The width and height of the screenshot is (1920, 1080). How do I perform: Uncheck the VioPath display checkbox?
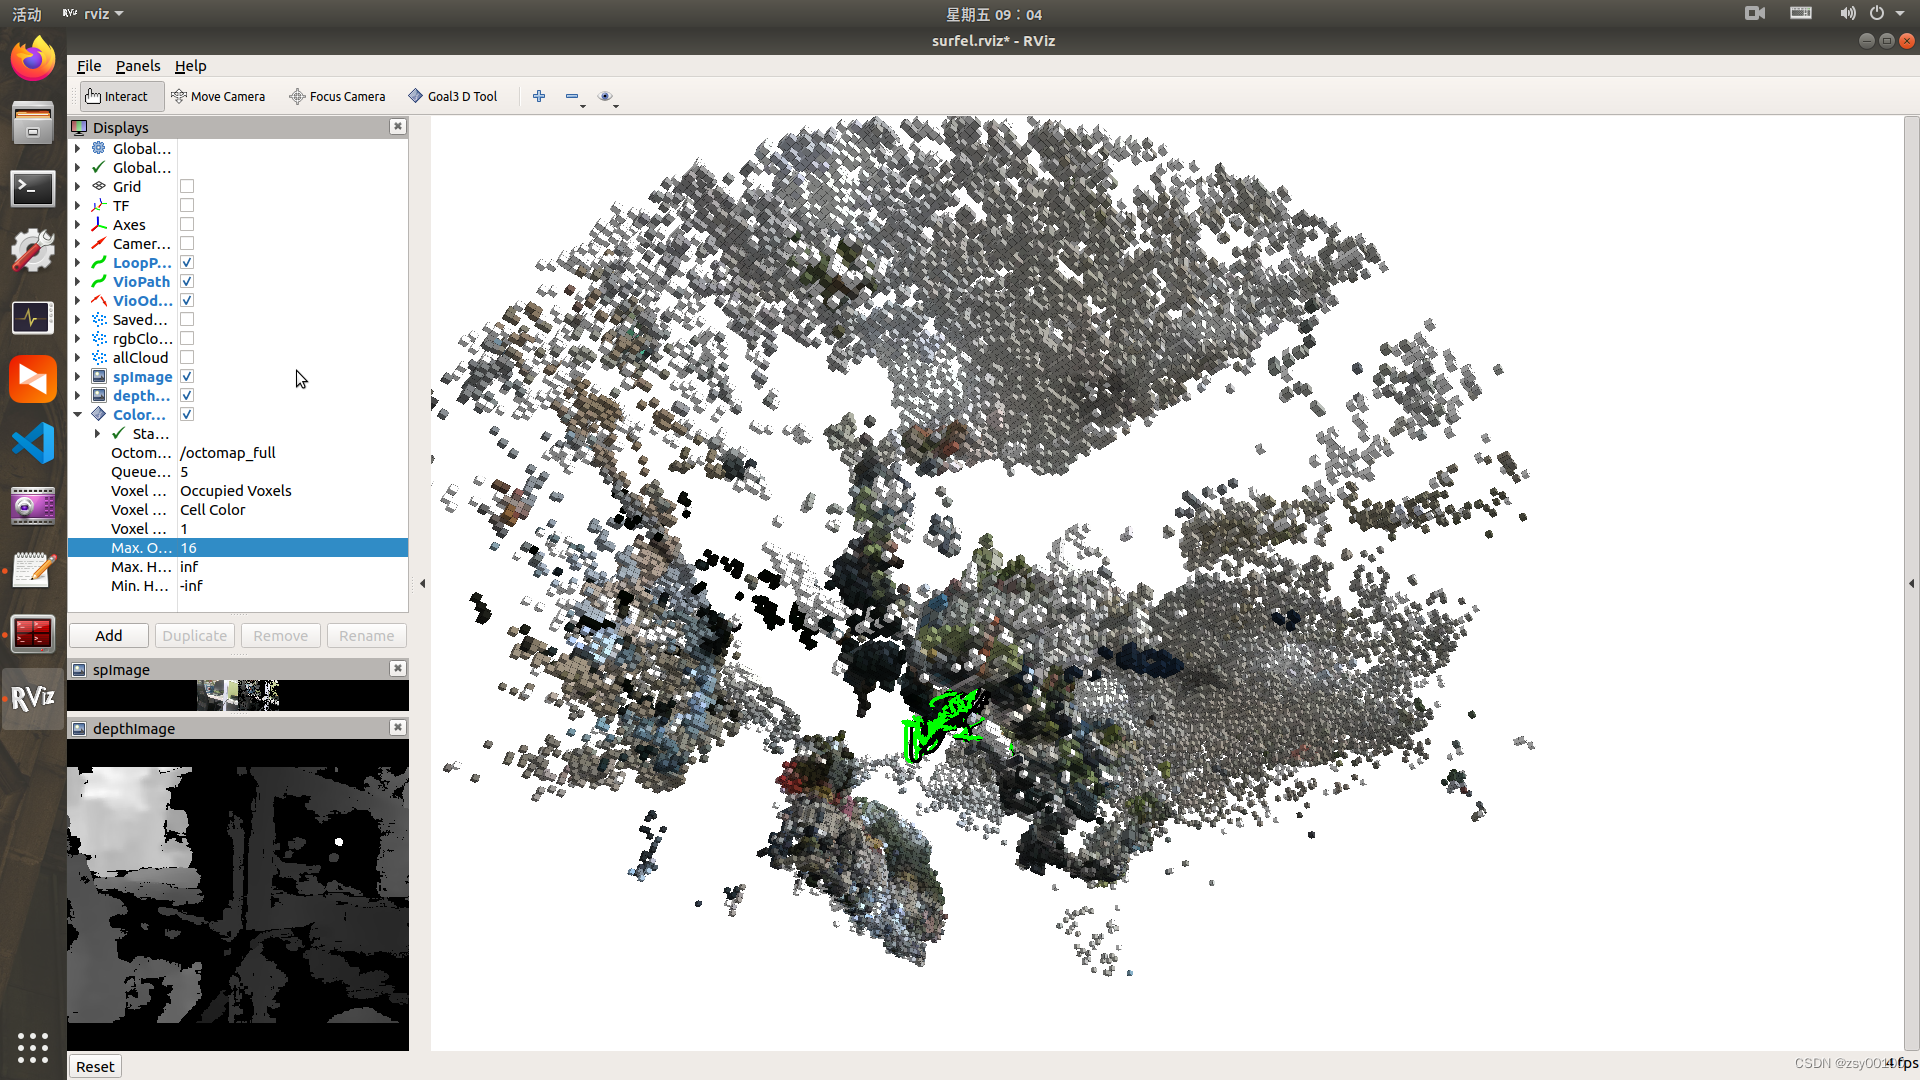tap(187, 282)
